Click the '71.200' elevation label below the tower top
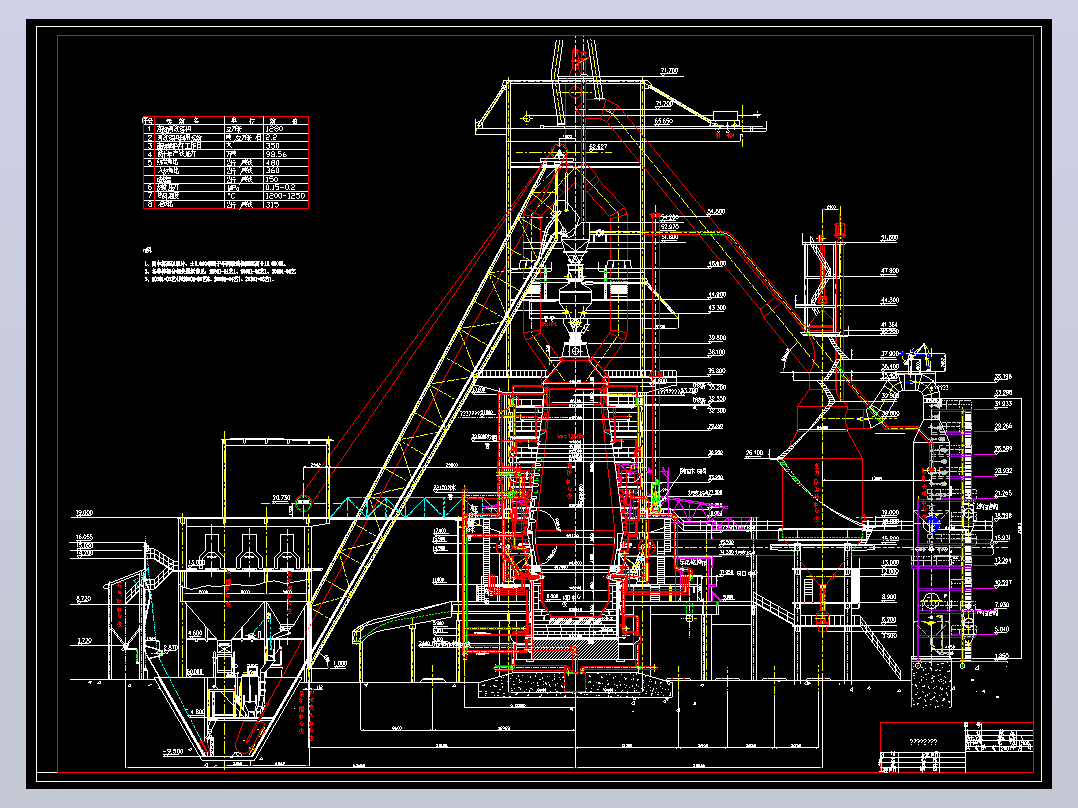 (x=663, y=105)
